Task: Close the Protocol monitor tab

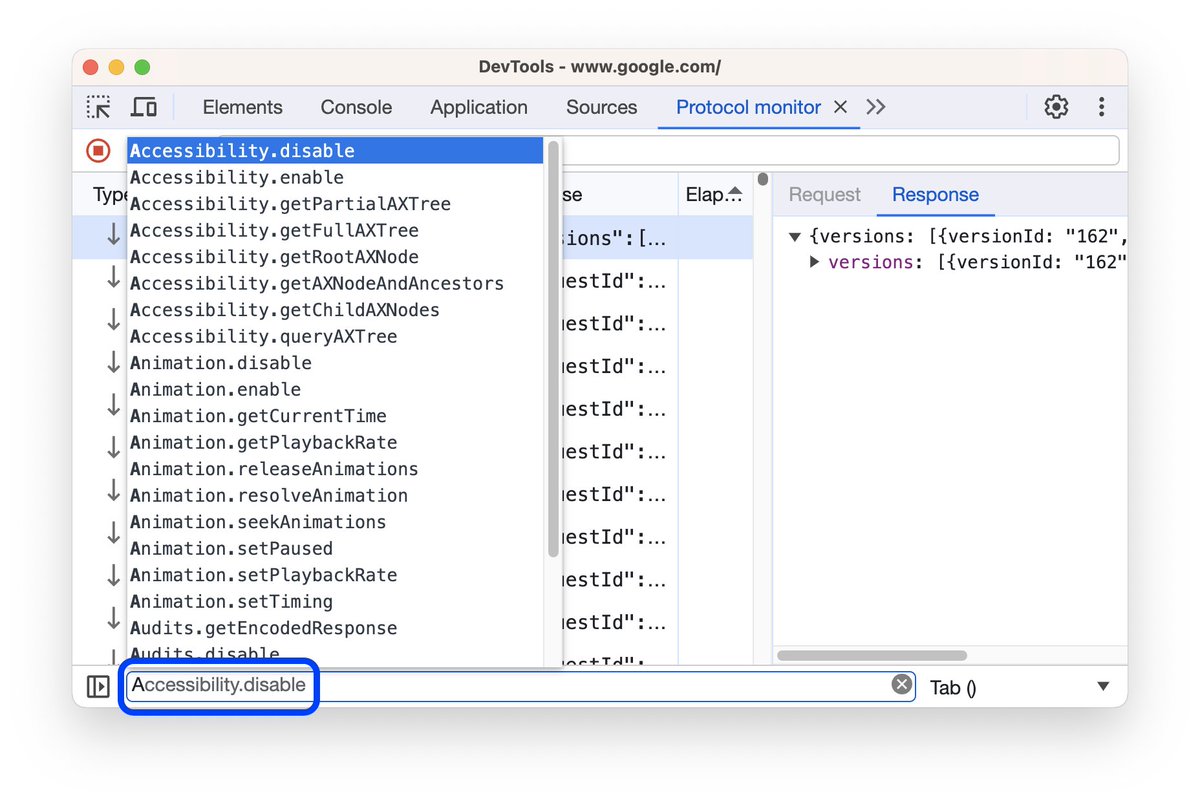Action: tap(840, 107)
